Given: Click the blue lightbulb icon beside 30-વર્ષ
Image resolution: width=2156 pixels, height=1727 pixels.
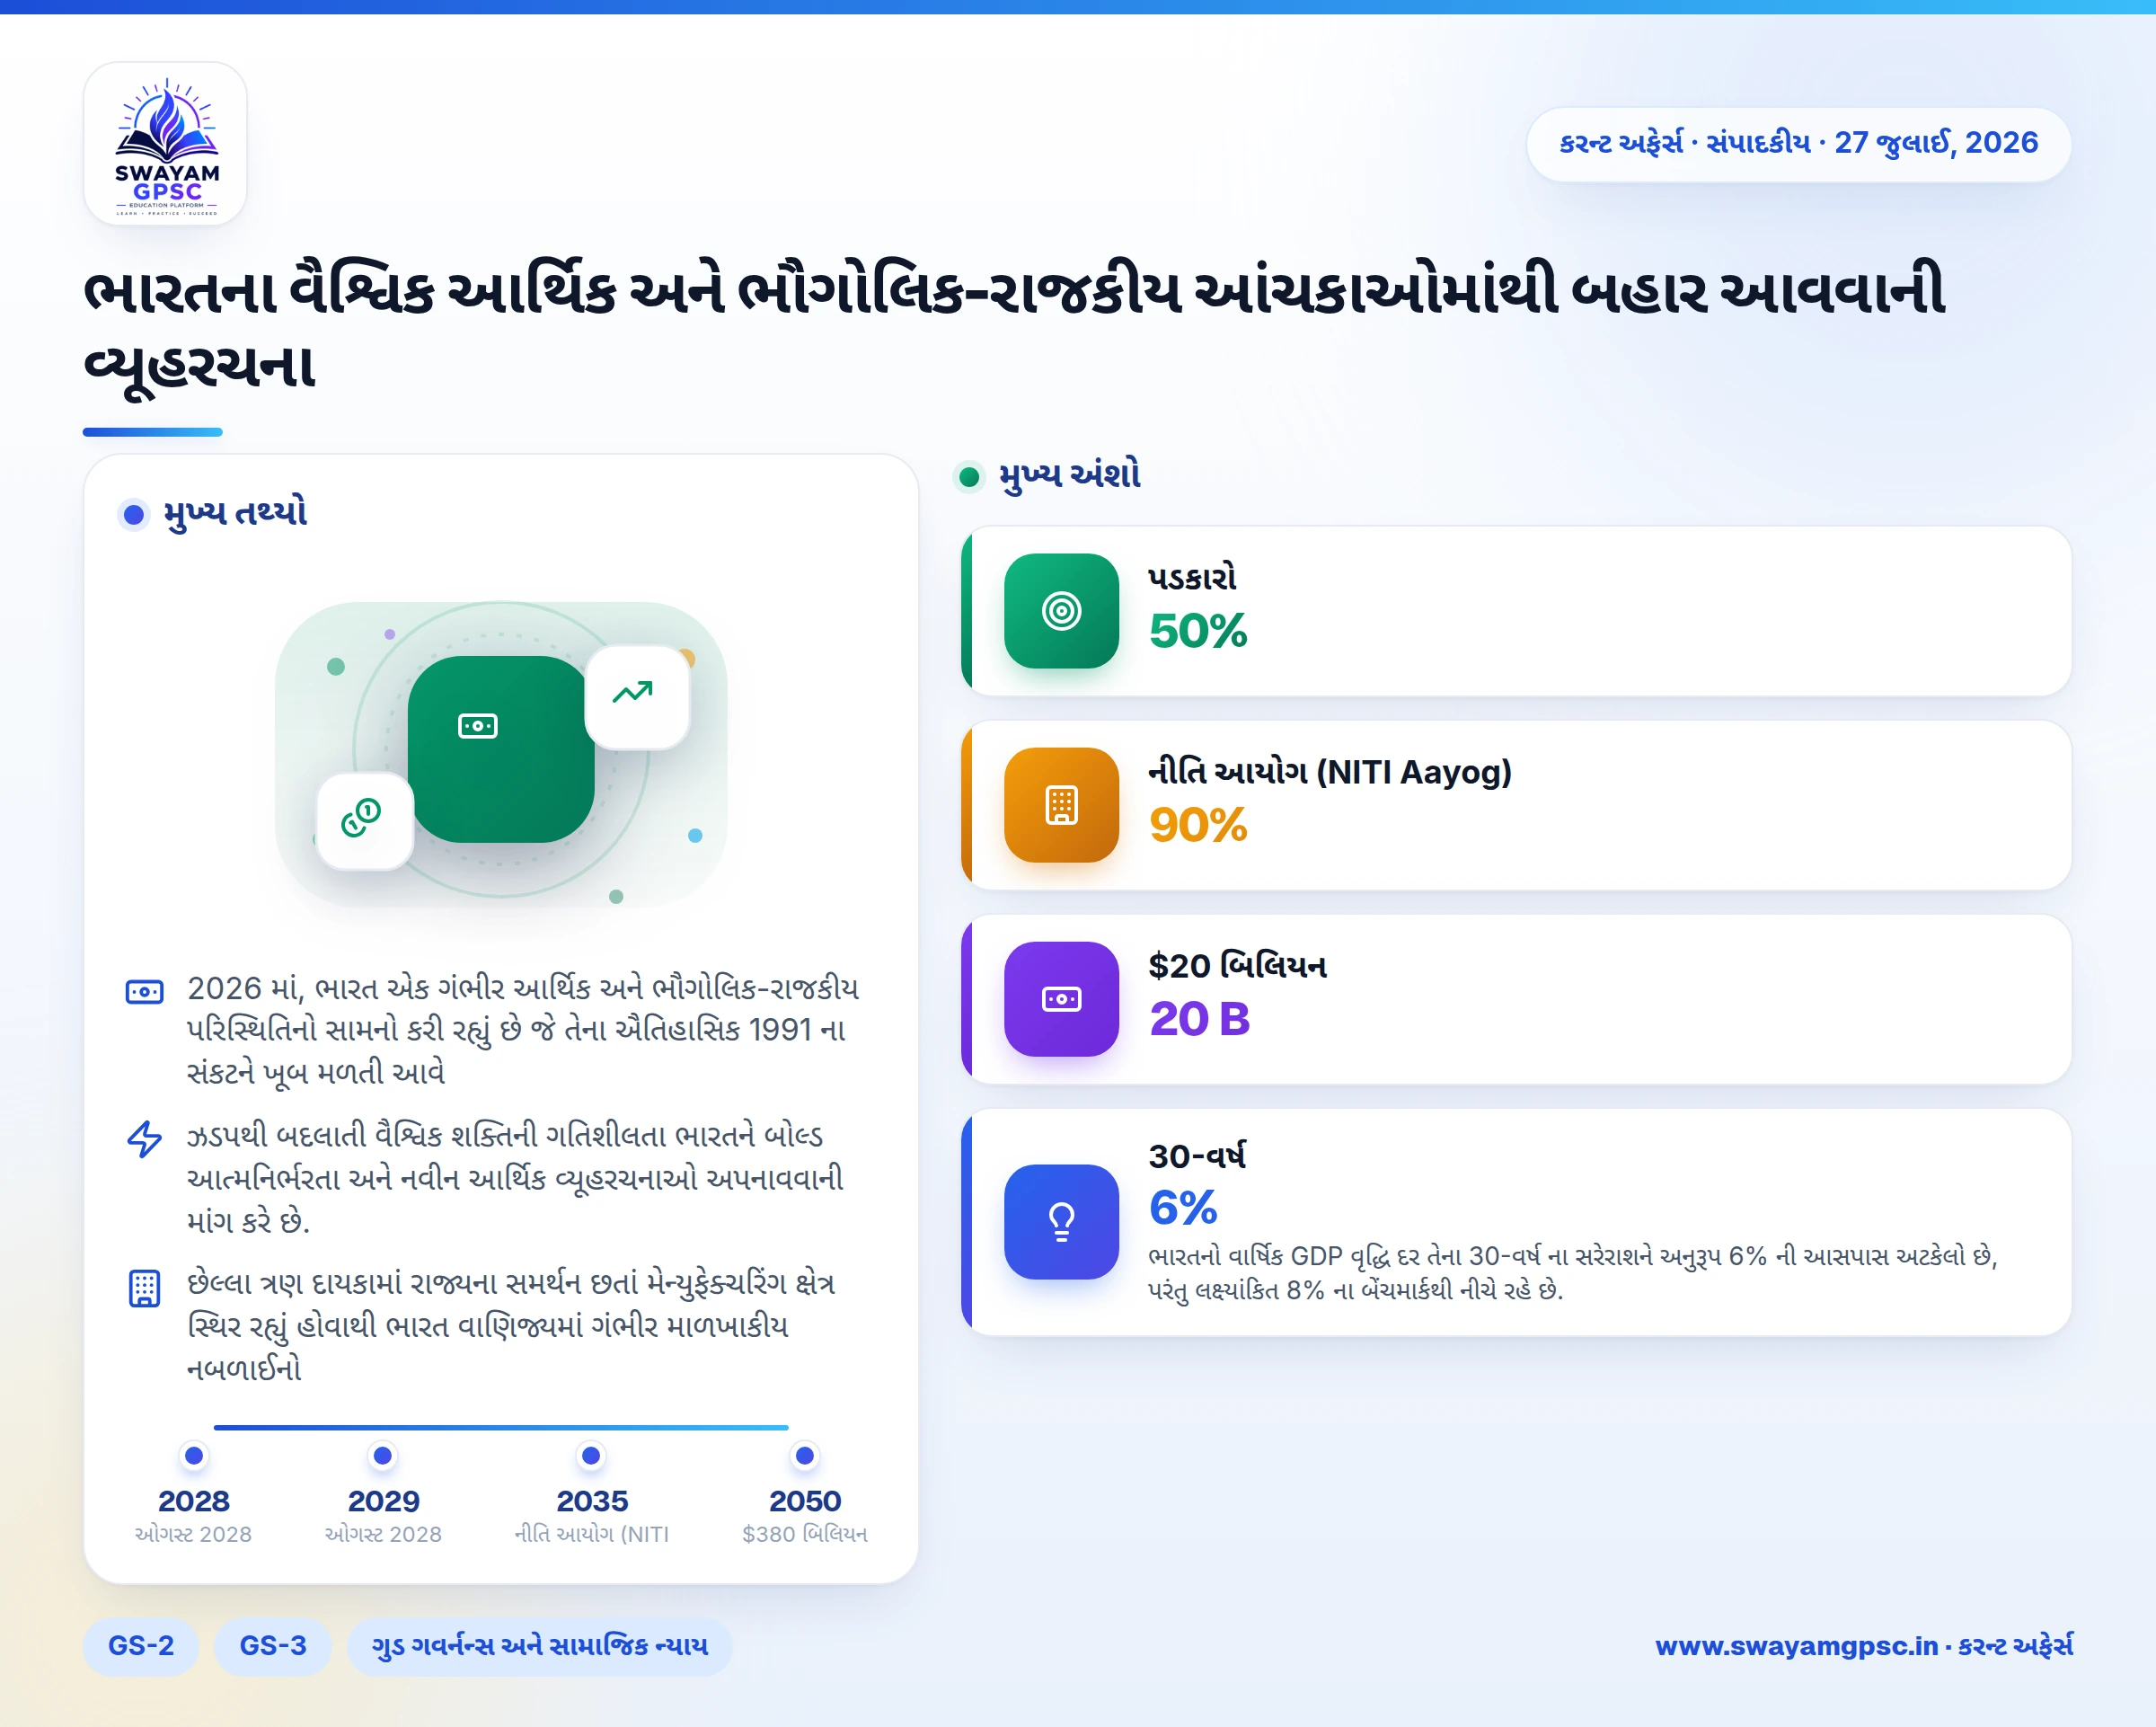Looking at the screenshot, I should pos(1061,1222).
